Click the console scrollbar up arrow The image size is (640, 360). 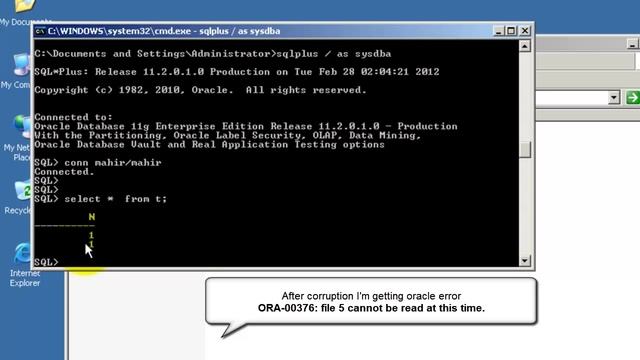(525, 46)
